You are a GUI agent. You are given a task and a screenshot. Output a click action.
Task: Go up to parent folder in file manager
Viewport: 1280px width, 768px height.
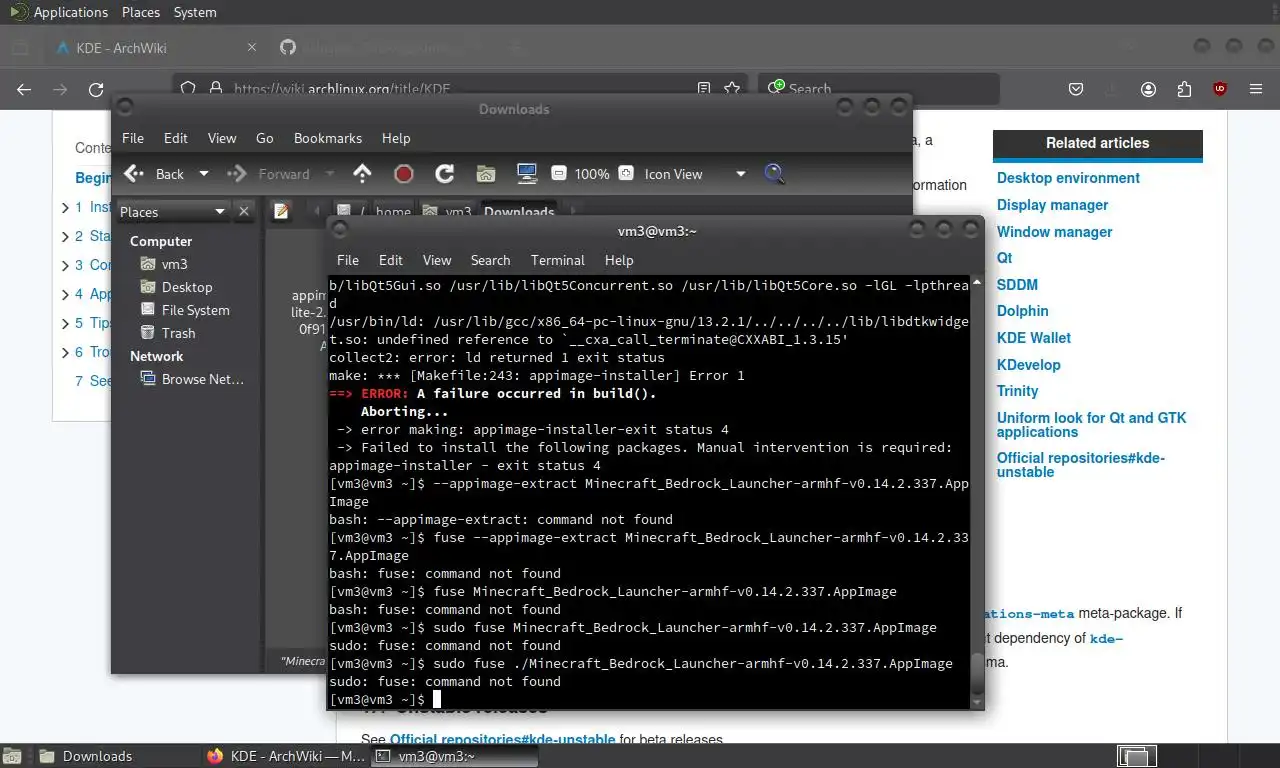[x=362, y=174]
